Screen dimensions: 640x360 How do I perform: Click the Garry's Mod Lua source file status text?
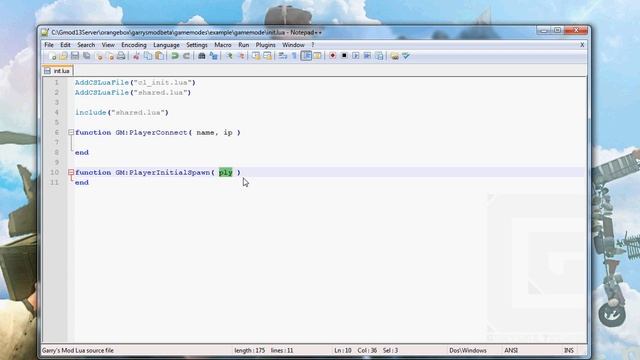tap(78, 351)
